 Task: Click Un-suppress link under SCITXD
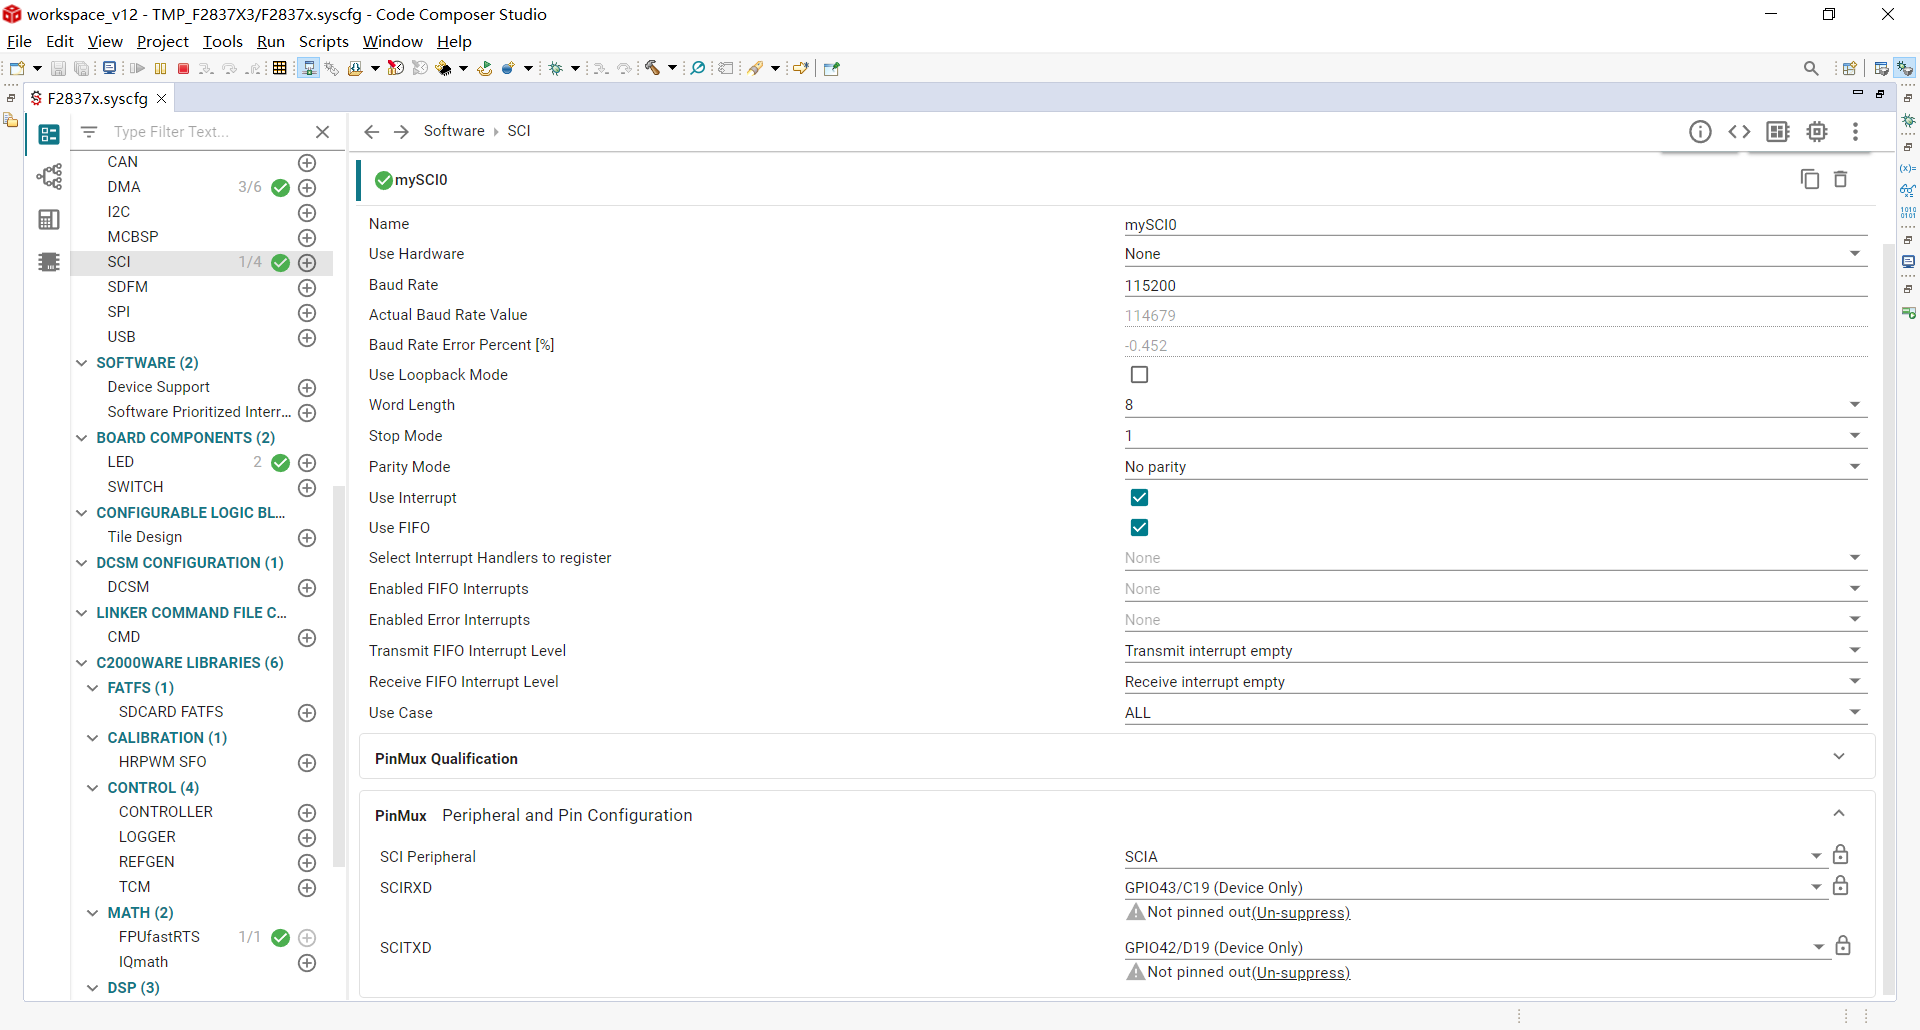(x=1300, y=973)
